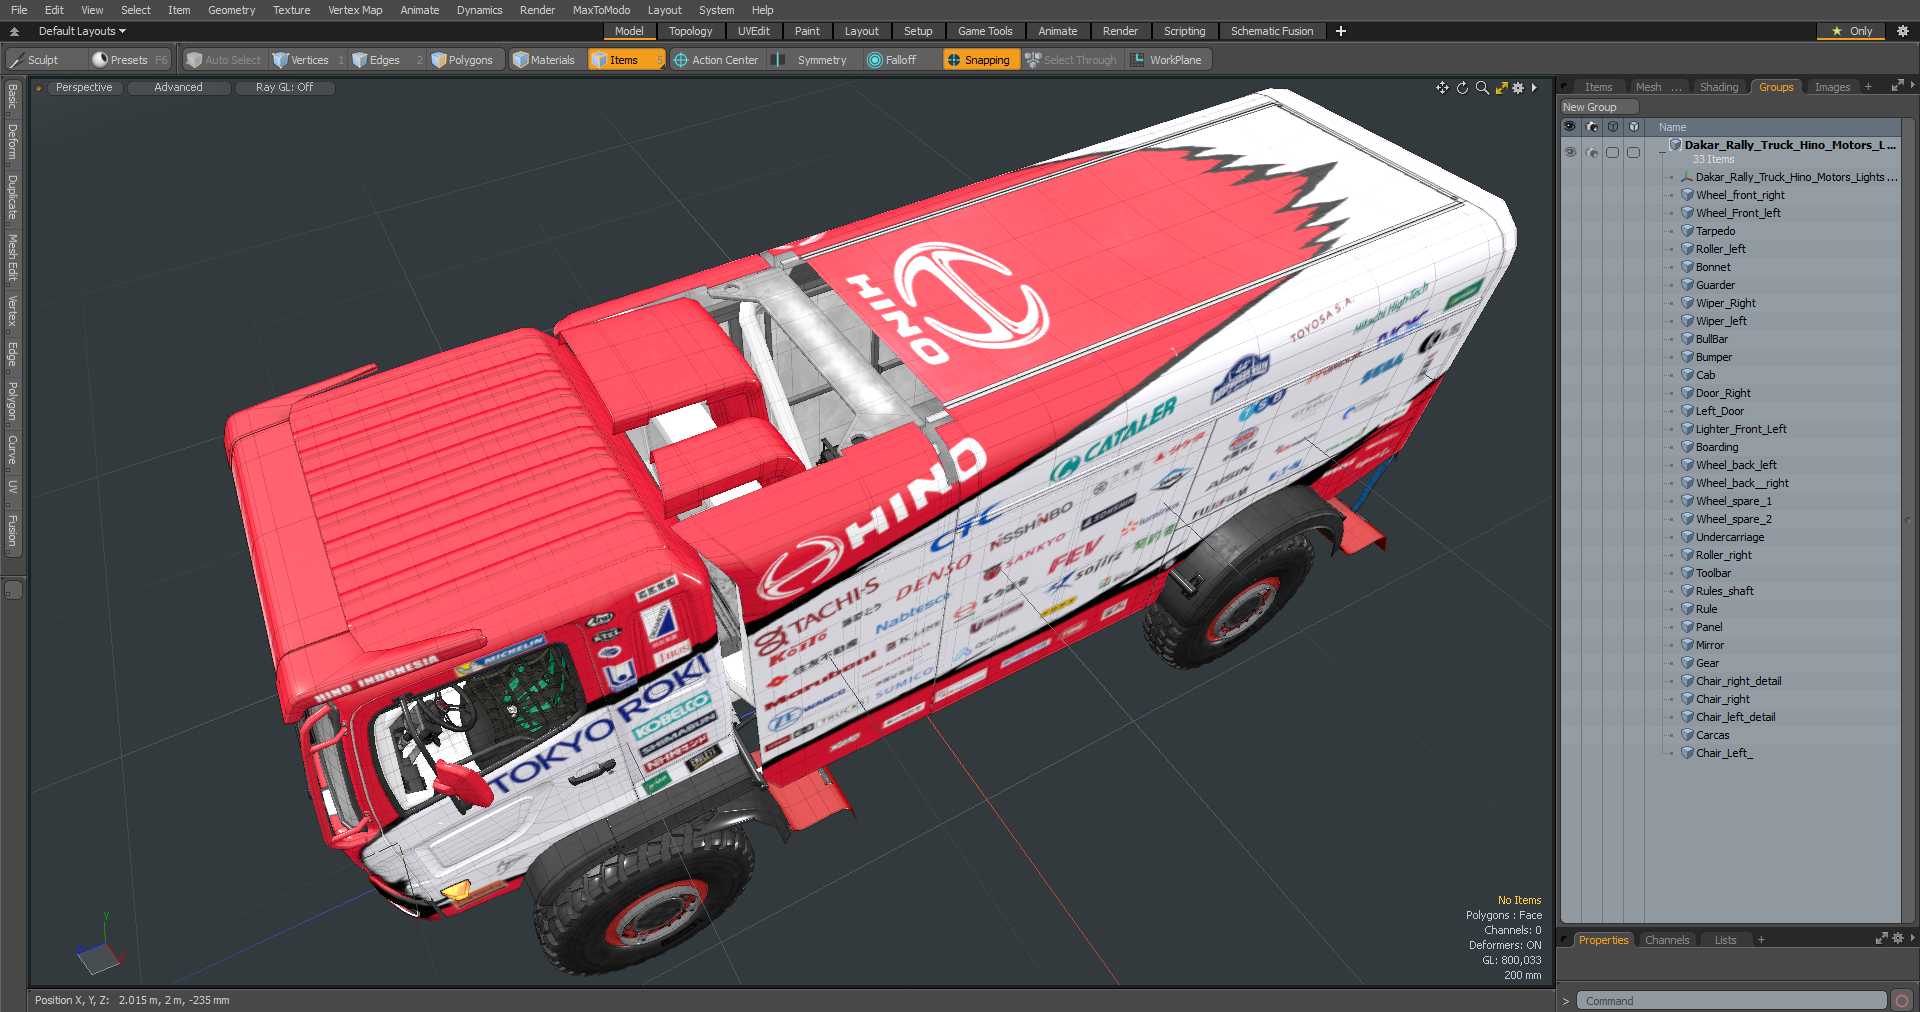
Task: Open the Polygon vertical sidebar tab
Action: pos(12,401)
